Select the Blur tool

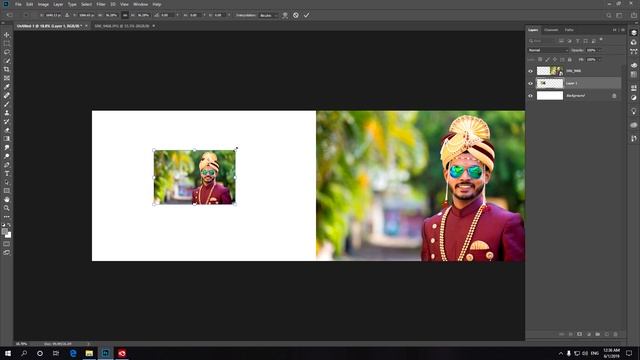7,147
